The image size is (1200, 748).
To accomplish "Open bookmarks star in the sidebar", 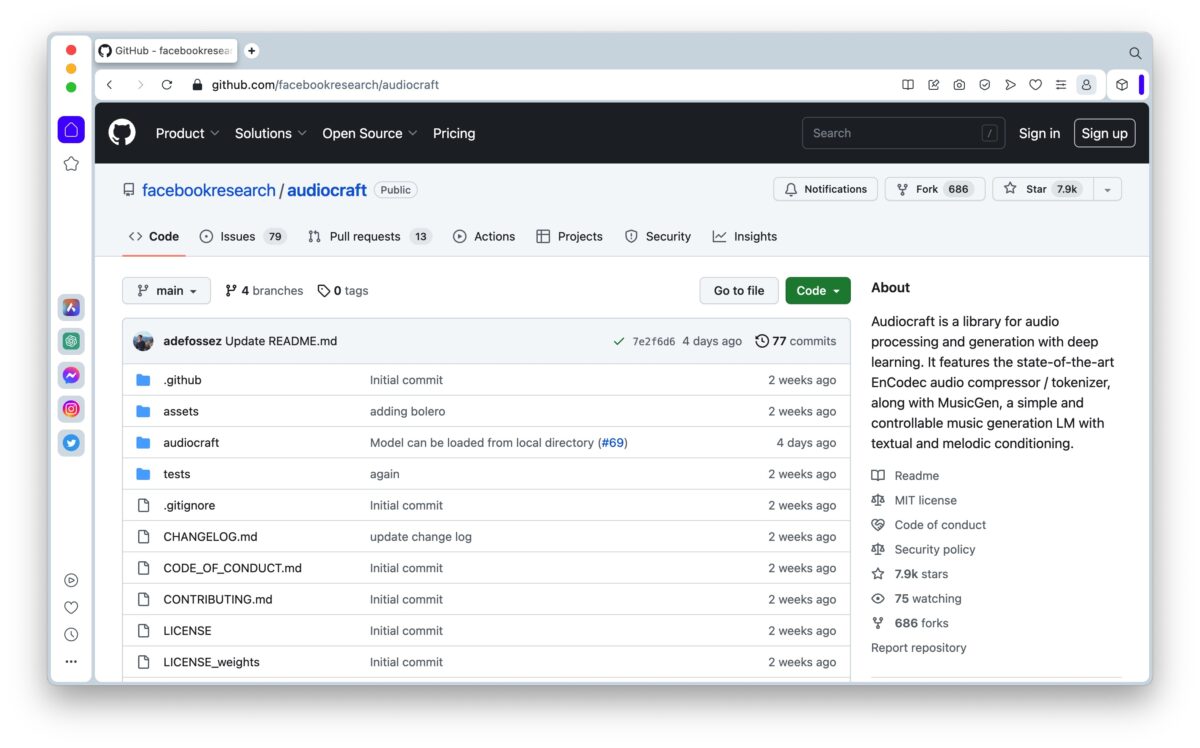I will (x=71, y=164).
